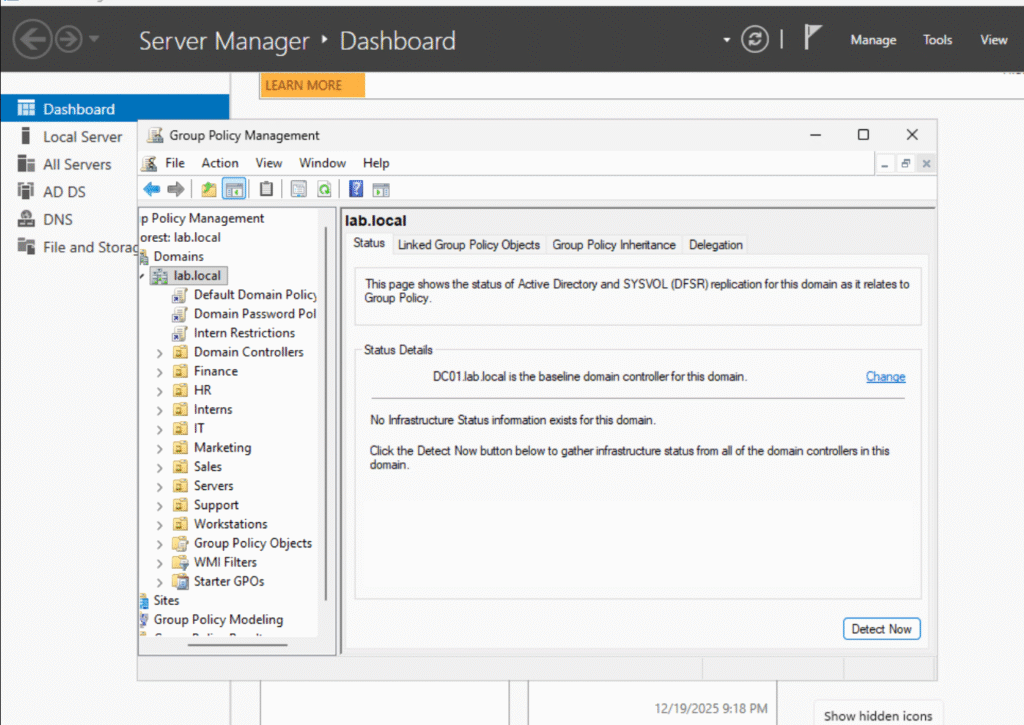Click the Refresh toolbar icon

pyautogui.click(x=324, y=189)
